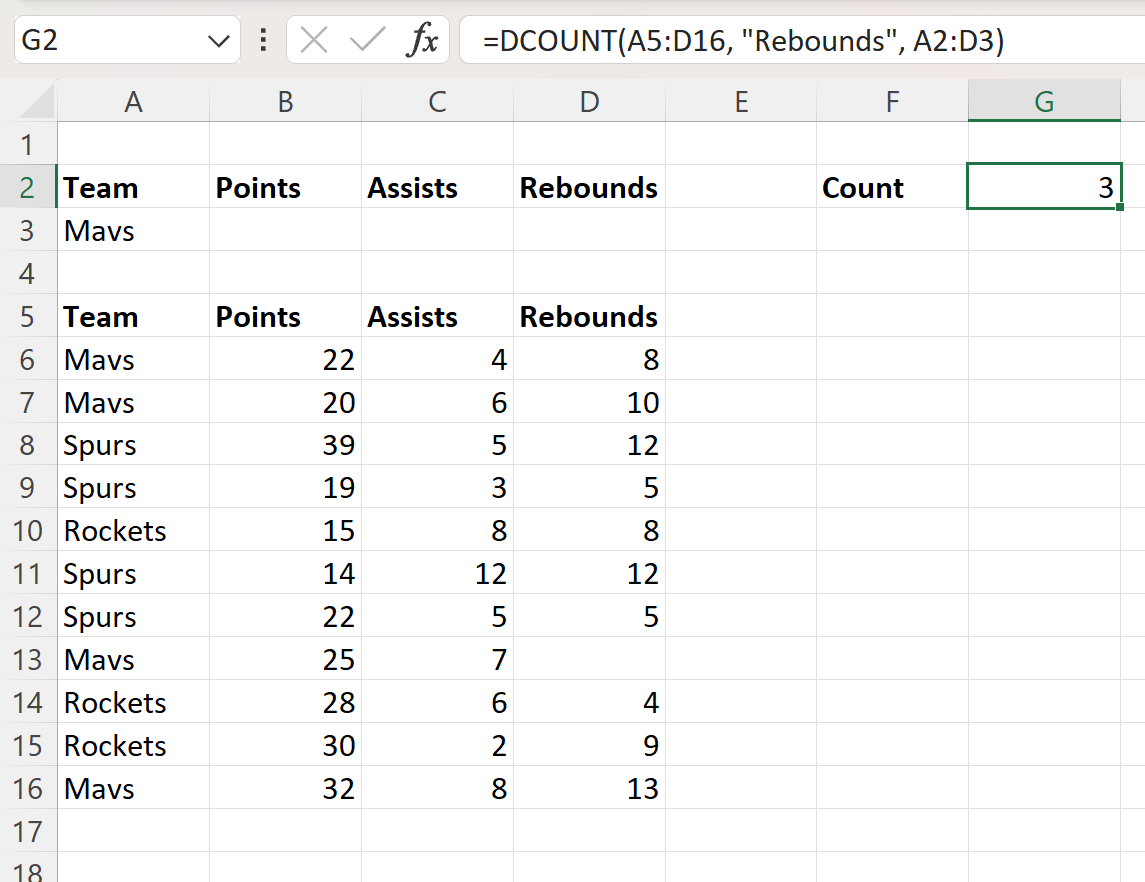The height and width of the screenshot is (882, 1145).
Task: Select cell B8 containing 39
Action: point(285,444)
